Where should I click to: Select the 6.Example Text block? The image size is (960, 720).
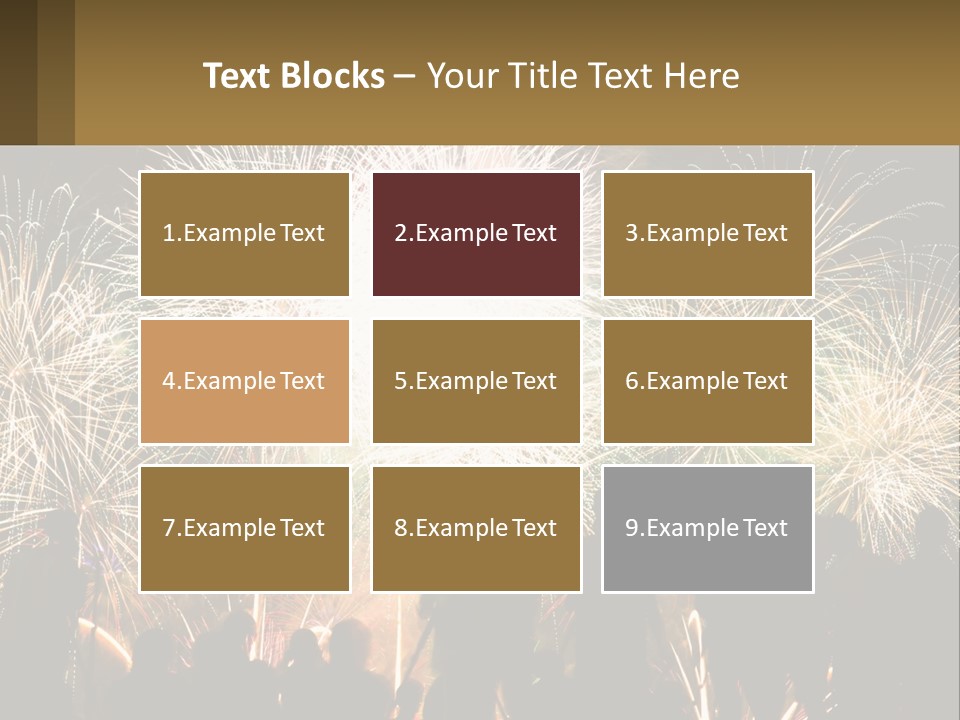point(707,381)
